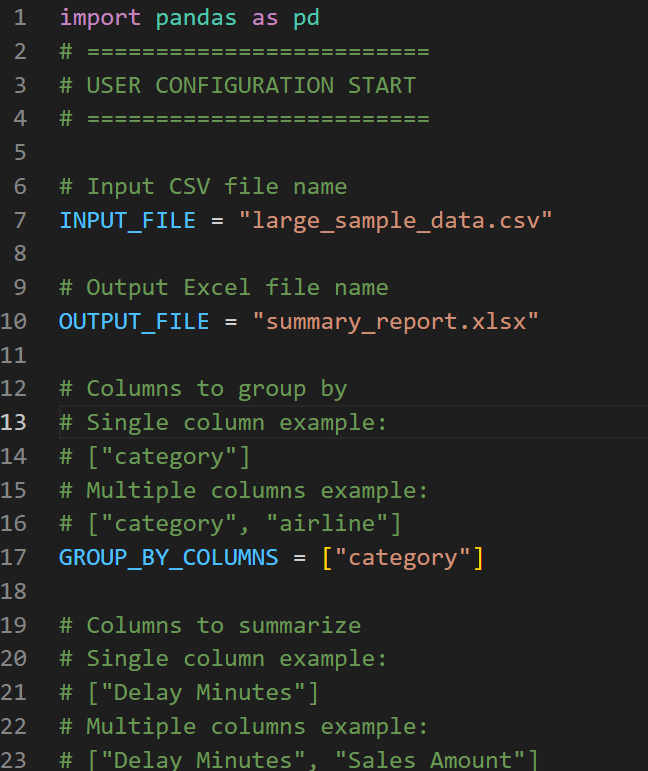Click the "summary_report.xlsx" string
648x771 pixels.
[x=395, y=321]
